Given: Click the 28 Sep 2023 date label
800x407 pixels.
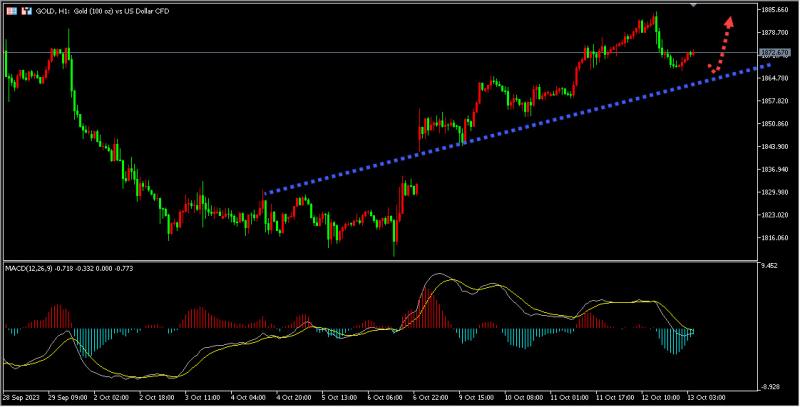Looking at the screenshot, I should pyautogui.click(x=20, y=397).
